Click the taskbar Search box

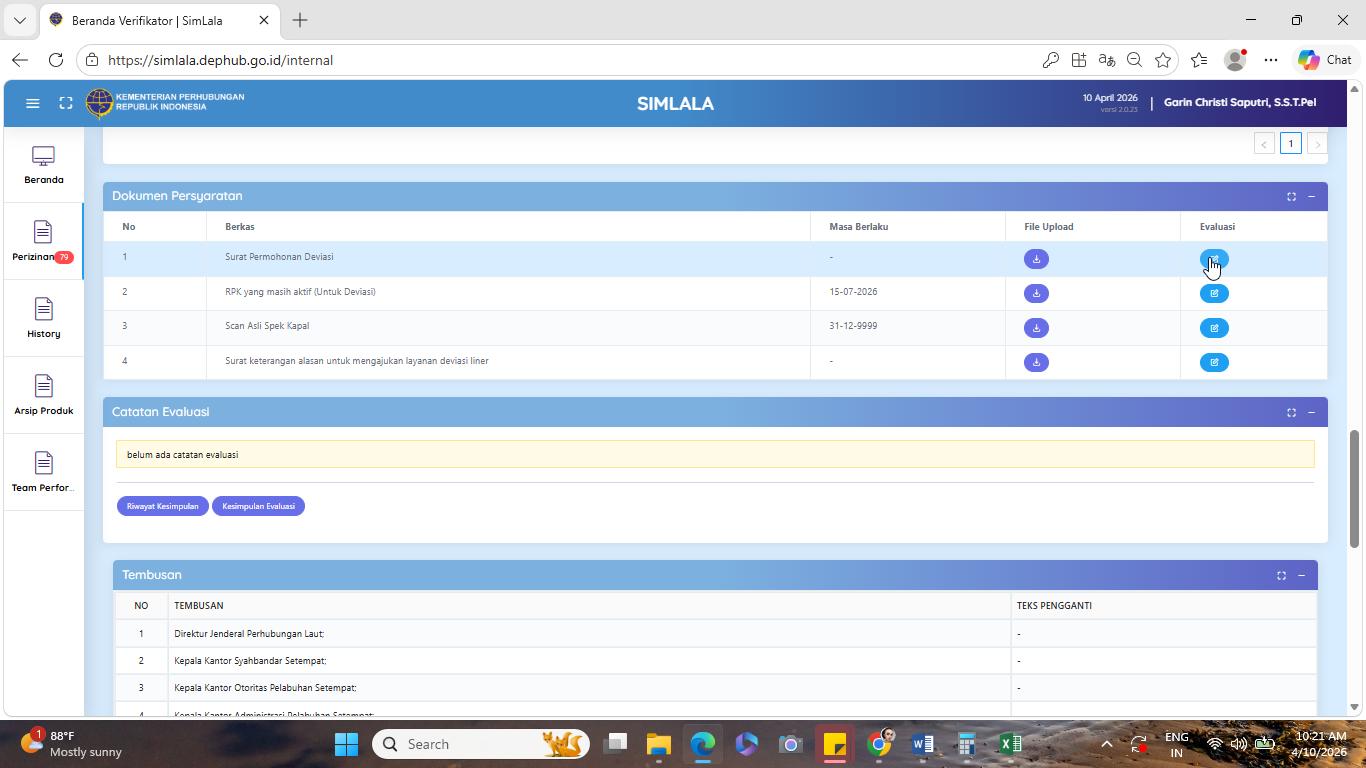click(x=482, y=744)
